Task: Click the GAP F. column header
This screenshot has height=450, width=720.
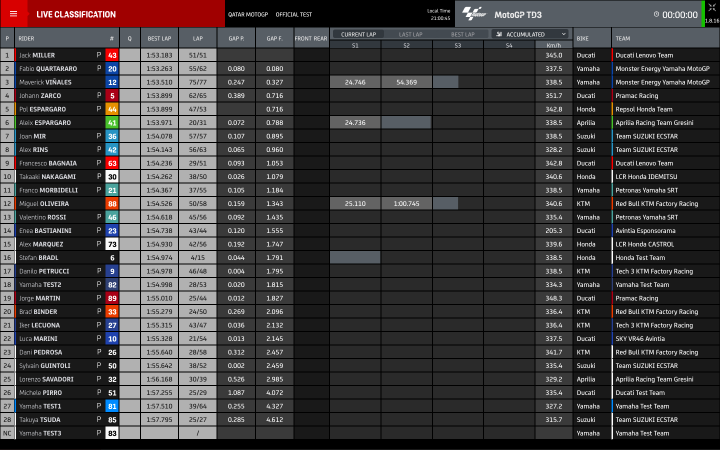Action: point(274,39)
